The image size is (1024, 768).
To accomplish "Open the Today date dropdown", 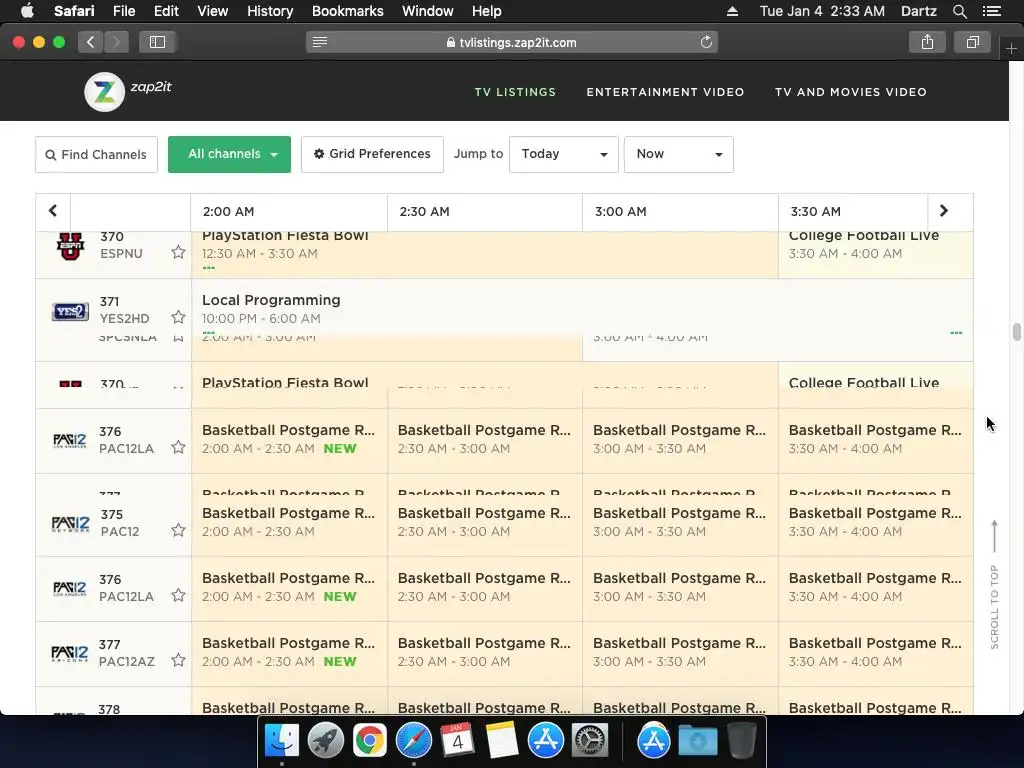I will (x=564, y=154).
